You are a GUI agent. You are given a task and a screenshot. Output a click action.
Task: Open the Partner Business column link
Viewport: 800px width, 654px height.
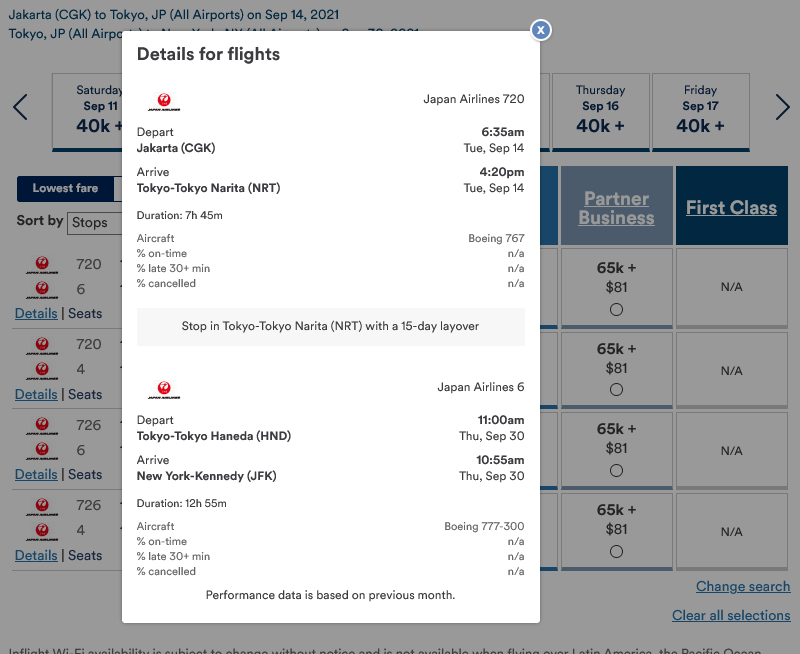click(x=616, y=208)
